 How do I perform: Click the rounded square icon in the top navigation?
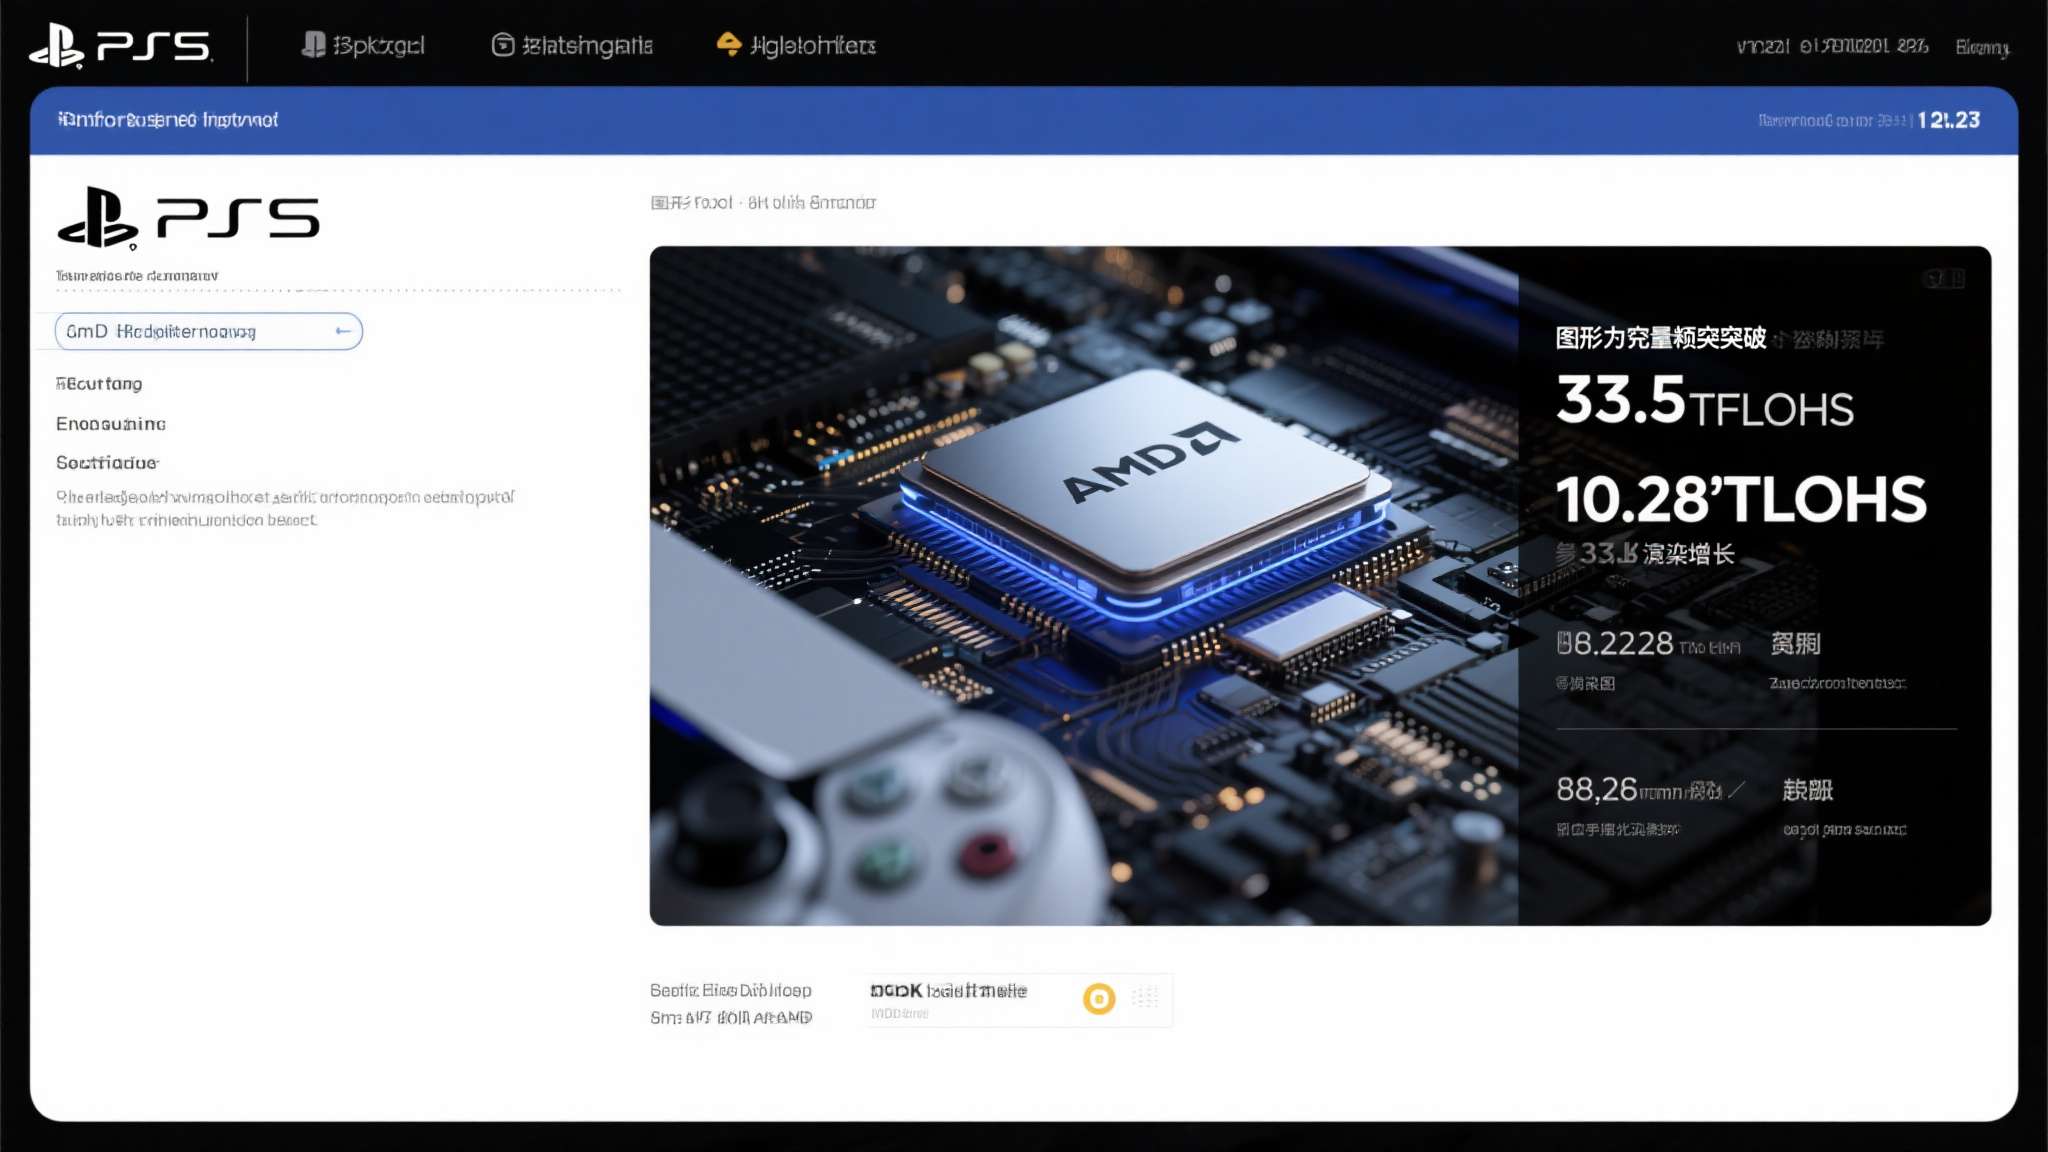(503, 45)
